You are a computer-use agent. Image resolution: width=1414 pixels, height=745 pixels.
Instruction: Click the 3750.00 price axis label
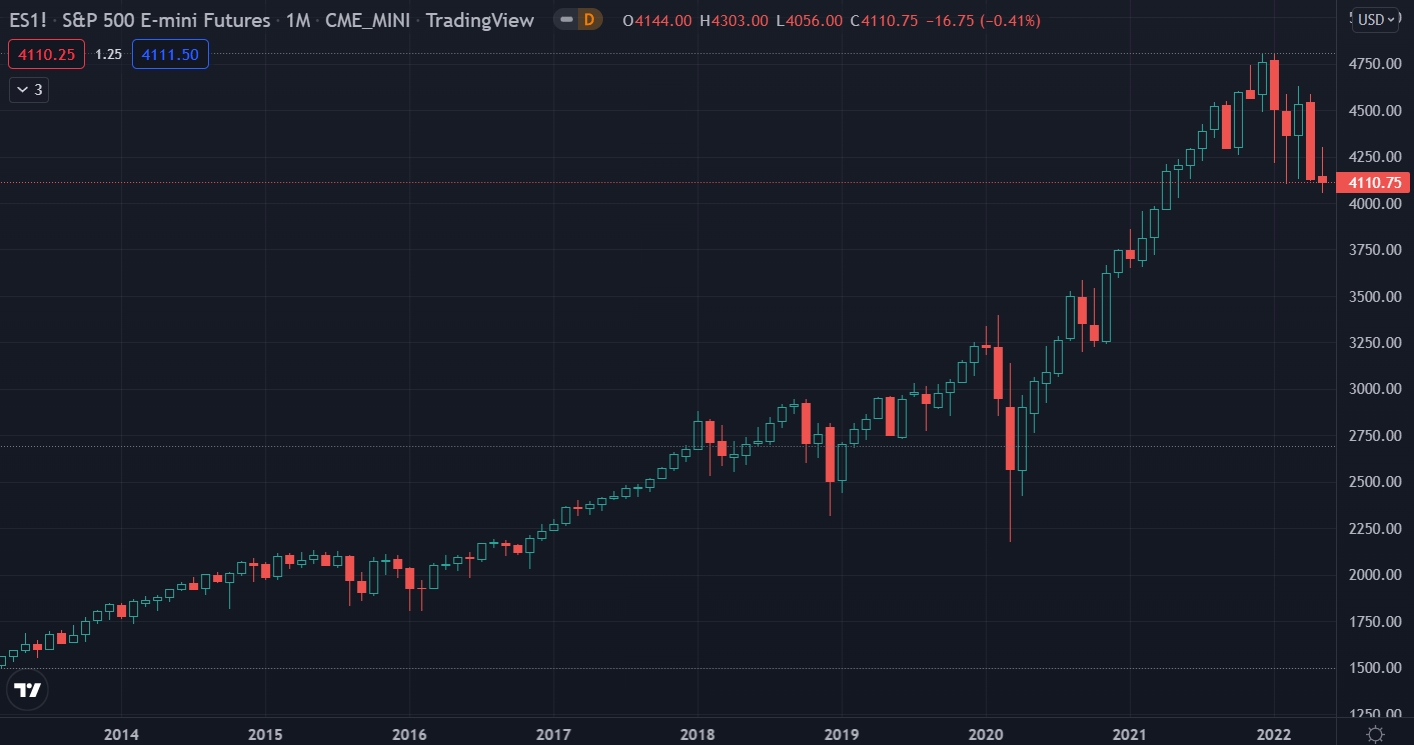pyautogui.click(x=1374, y=250)
